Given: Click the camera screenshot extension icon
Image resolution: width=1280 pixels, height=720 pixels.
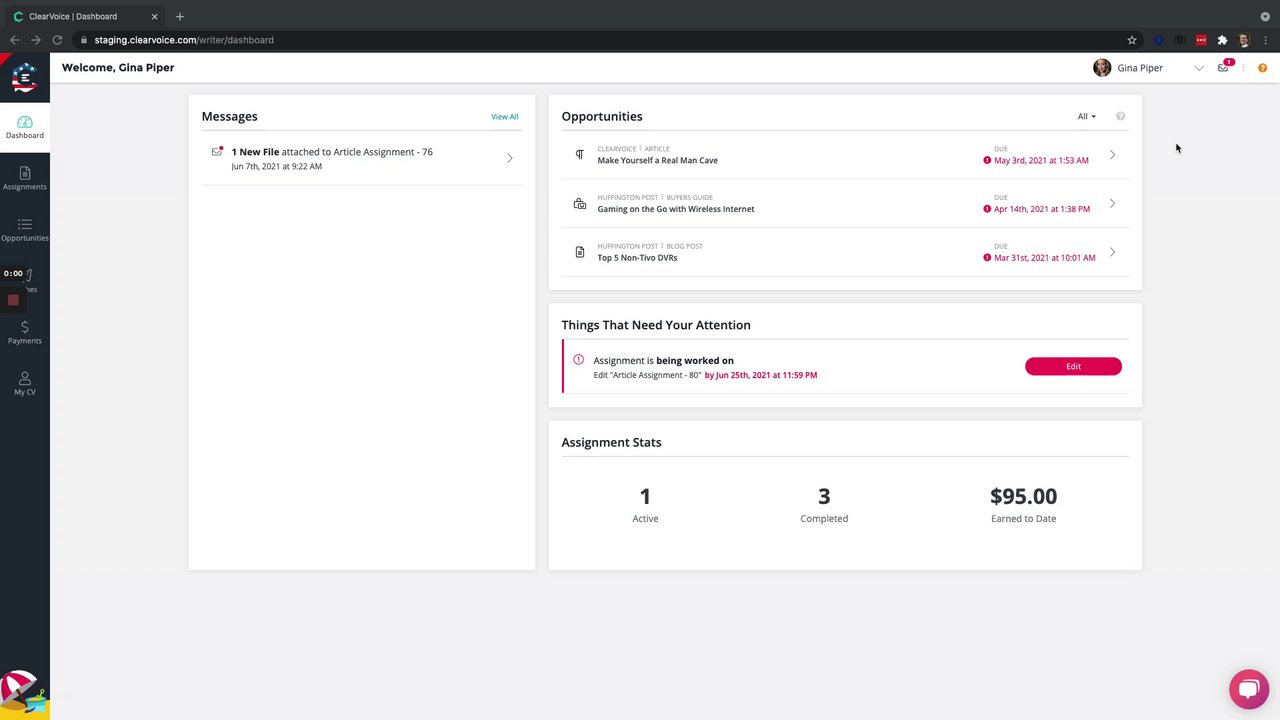Looking at the screenshot, I should tap(1180, 40).
